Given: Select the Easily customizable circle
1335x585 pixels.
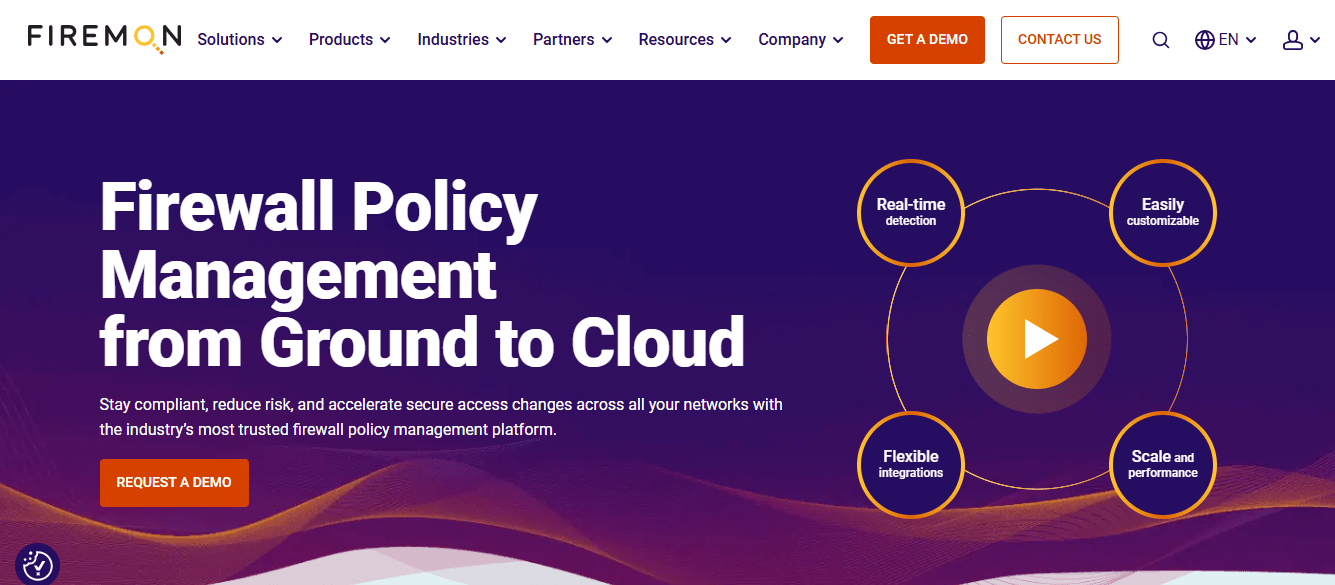Looking at the screenshot, I should coord(1162,212).
